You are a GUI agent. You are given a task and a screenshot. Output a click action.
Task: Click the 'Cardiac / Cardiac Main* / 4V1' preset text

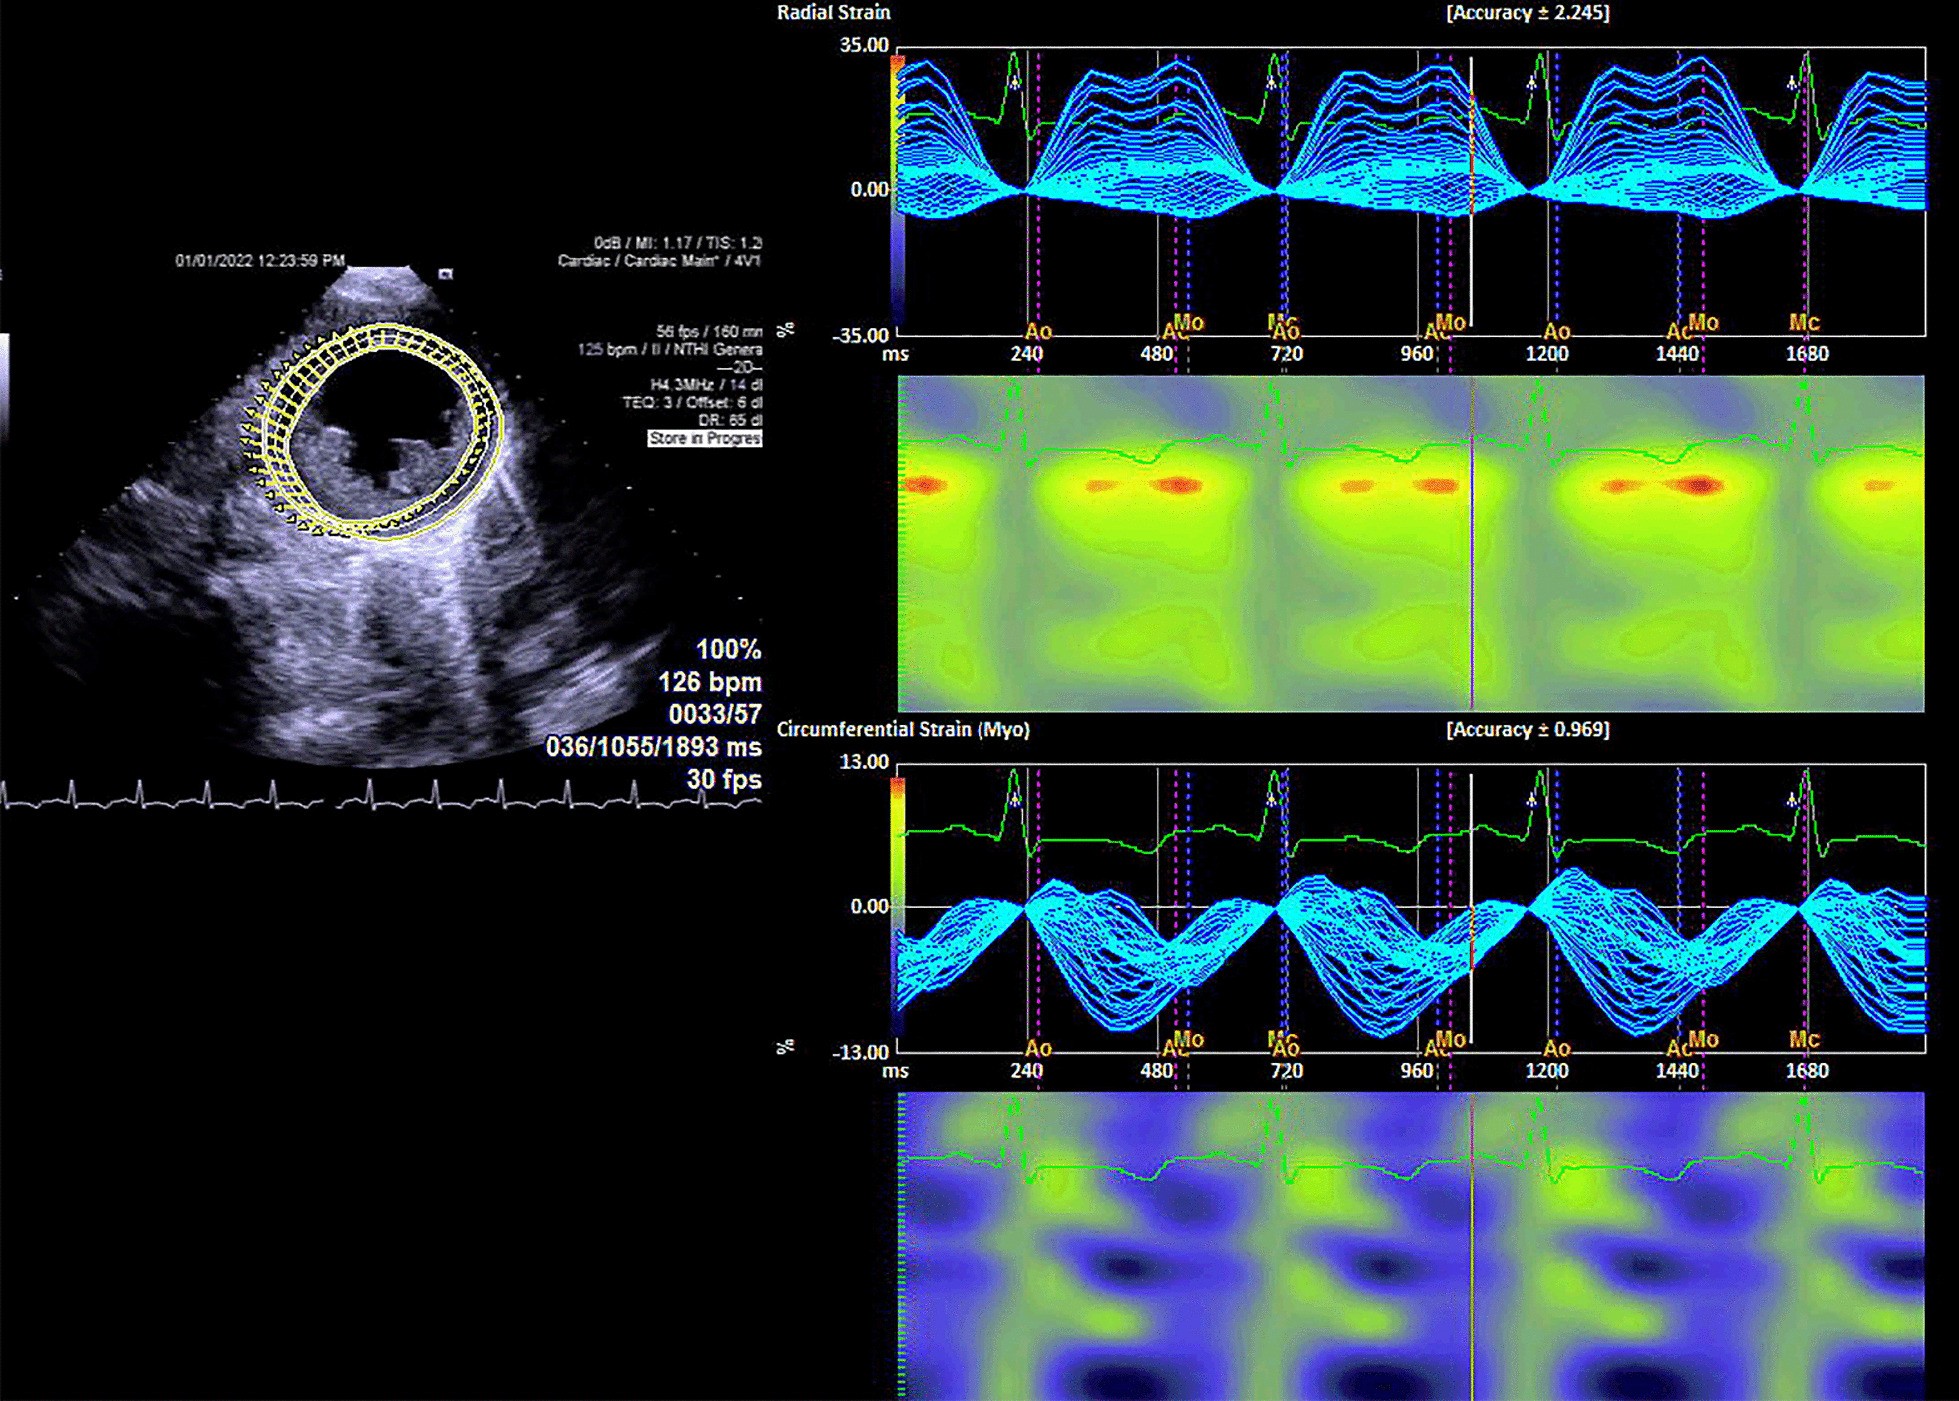(x=660, y=261)
